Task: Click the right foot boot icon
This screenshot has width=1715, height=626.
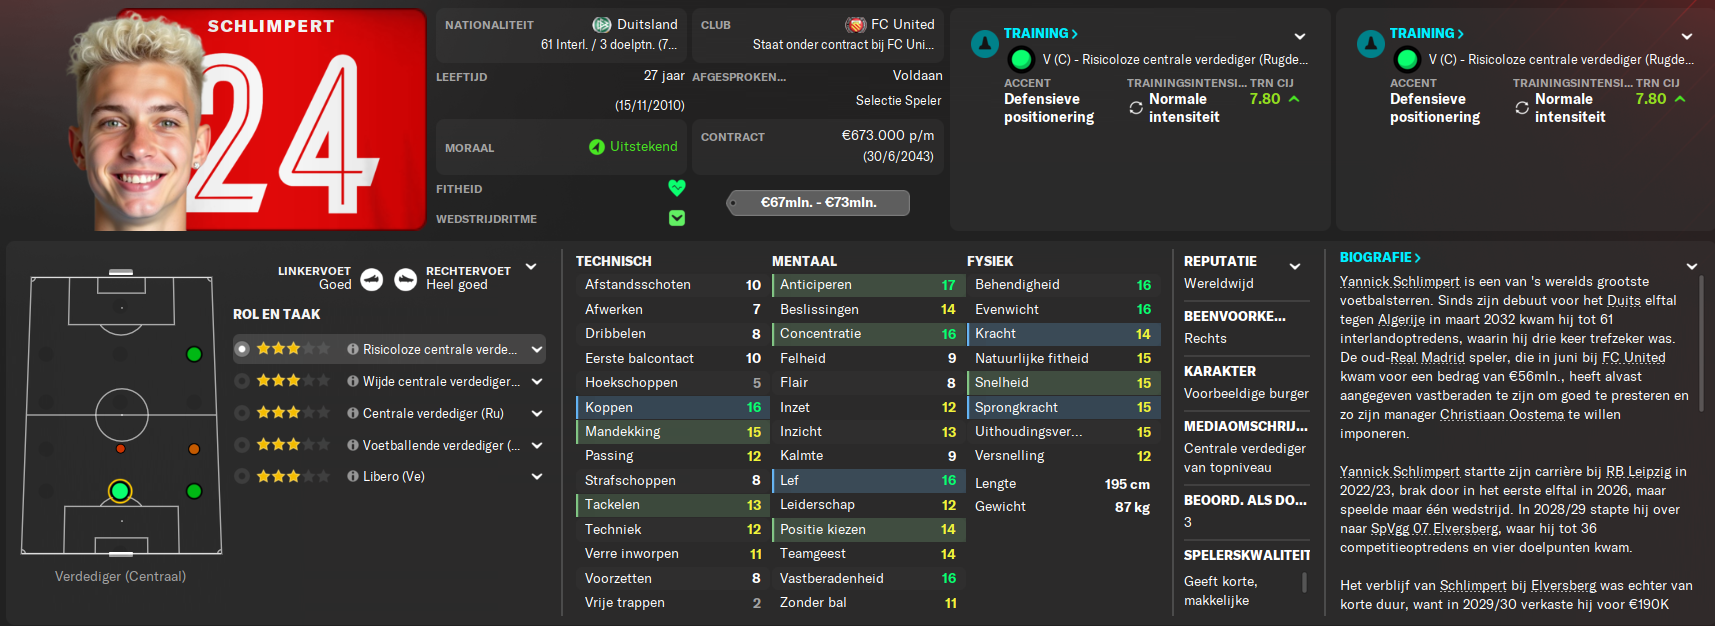Action: coord(405,279)
